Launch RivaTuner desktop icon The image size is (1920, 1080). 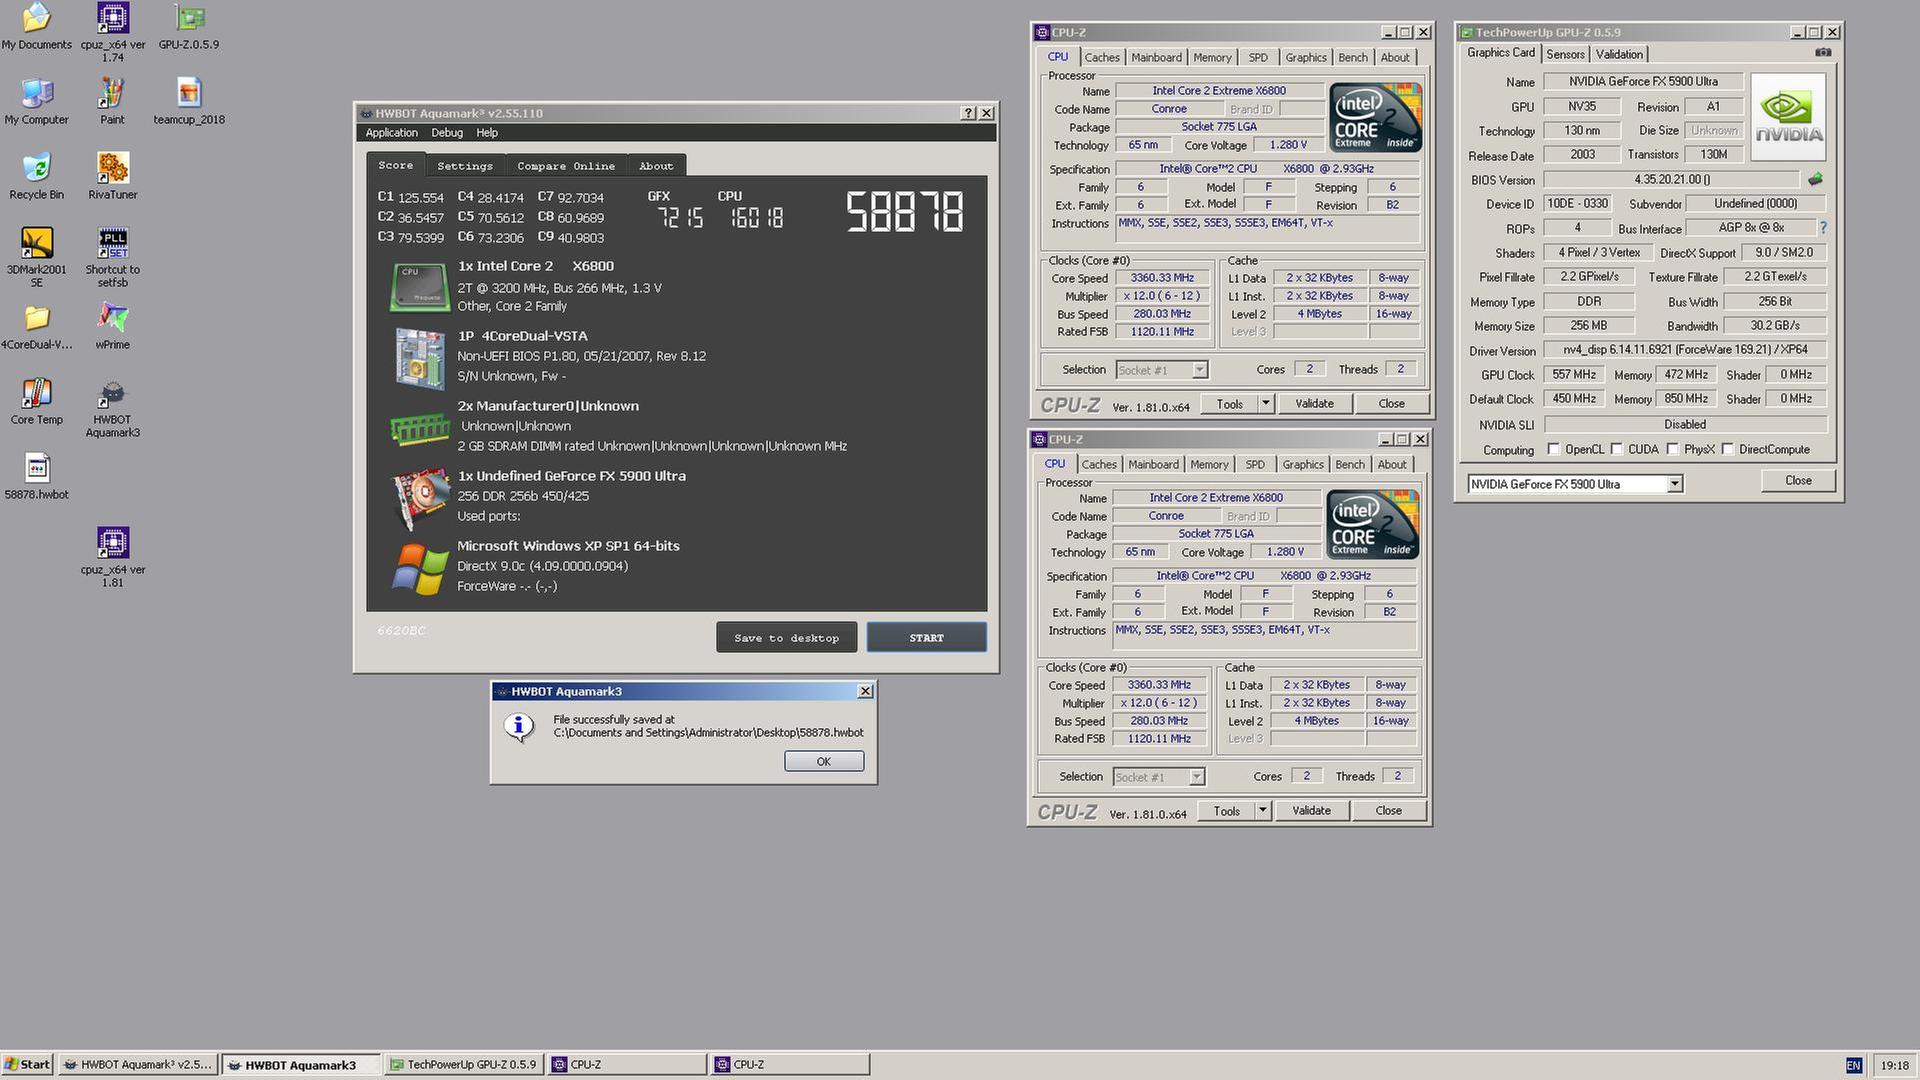pyautogui.click(x=112, y=176)
